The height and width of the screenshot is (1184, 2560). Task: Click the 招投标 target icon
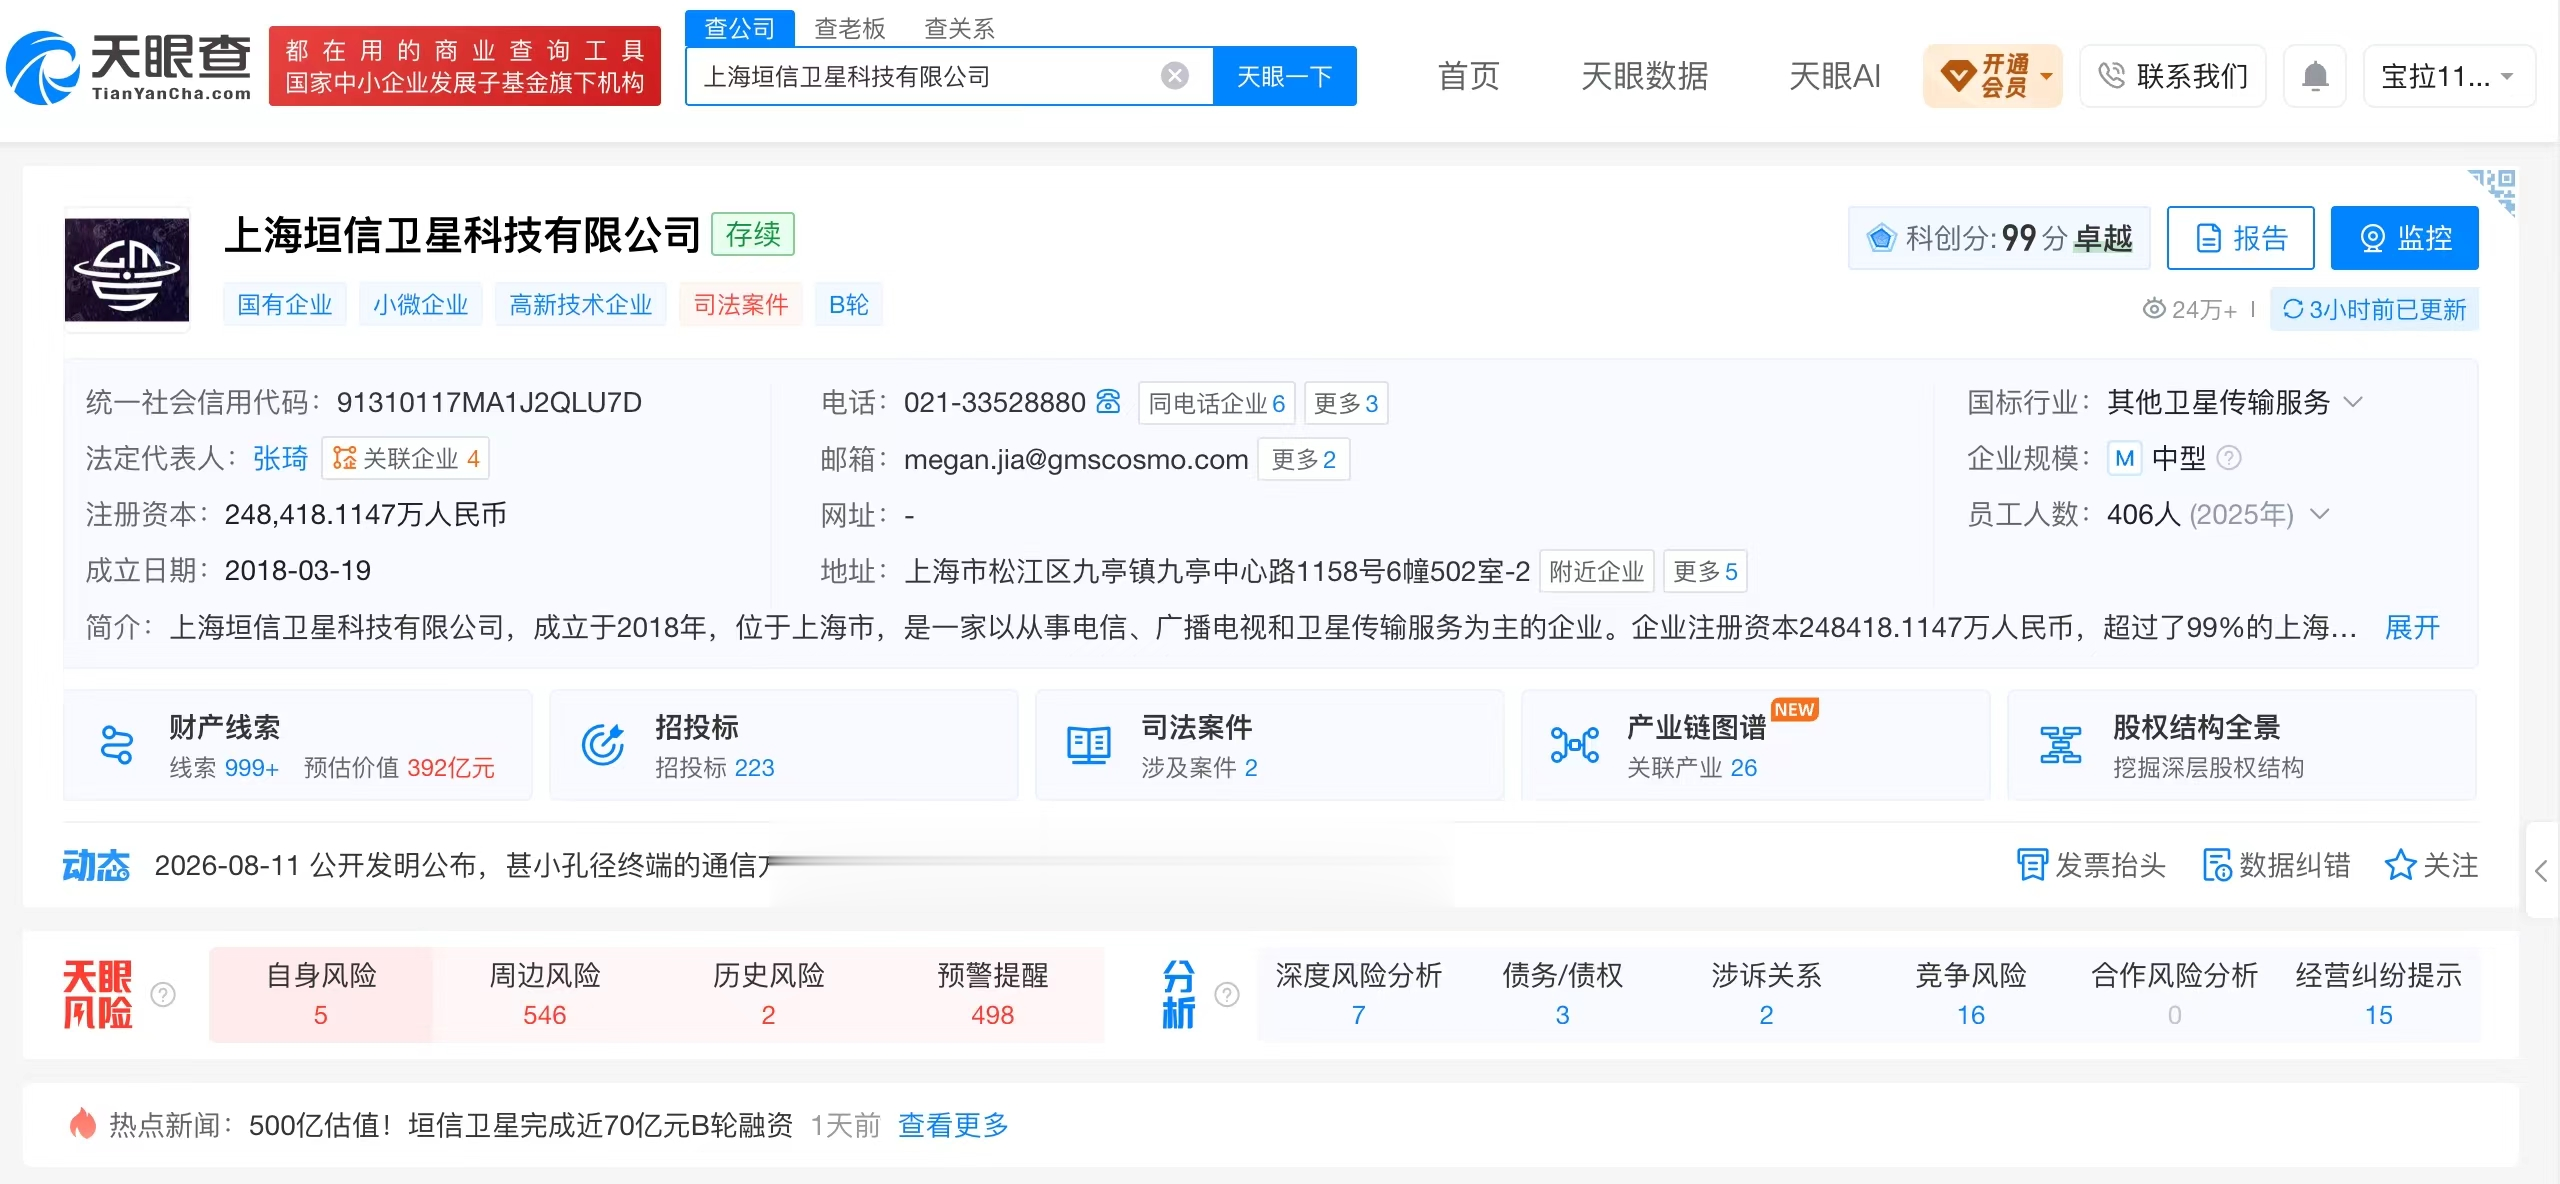click(x=603, y=745)
